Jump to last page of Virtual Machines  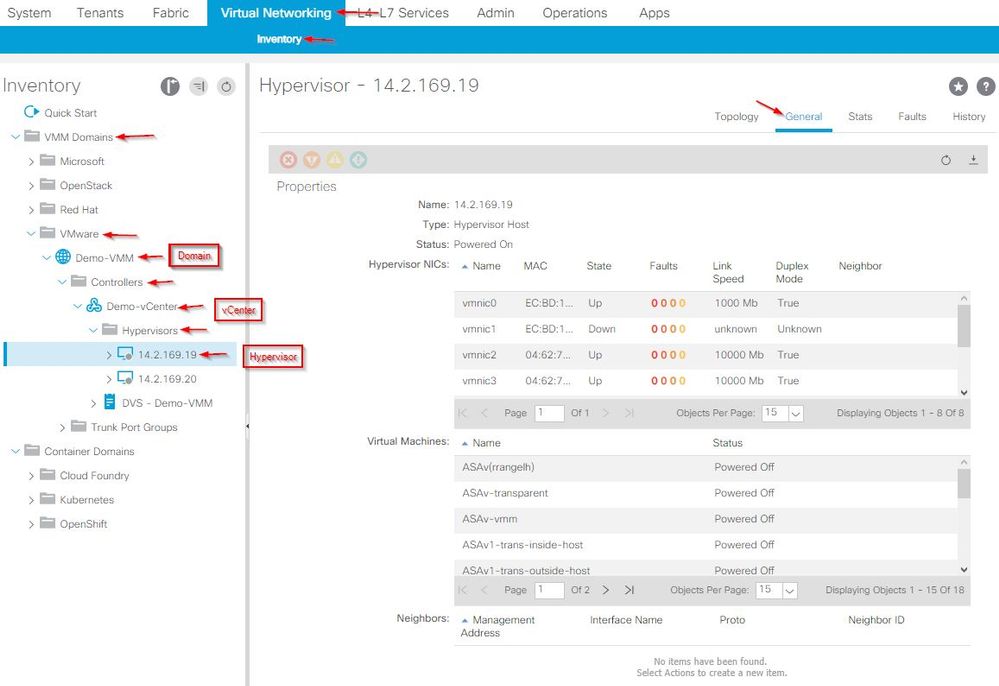tap(629, 590)
